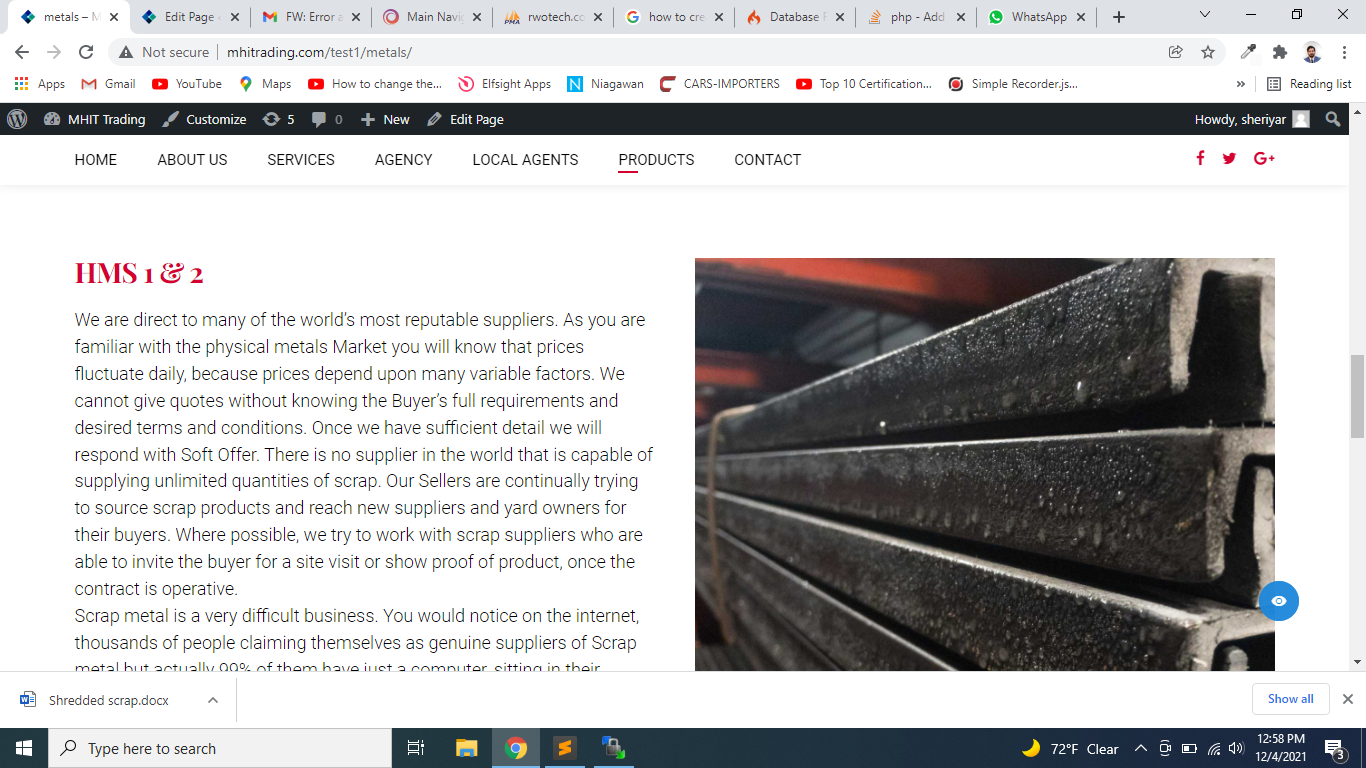Open the Google Plus social icon
This screenshot has width=1366, height=768.
coord(1264,158)
